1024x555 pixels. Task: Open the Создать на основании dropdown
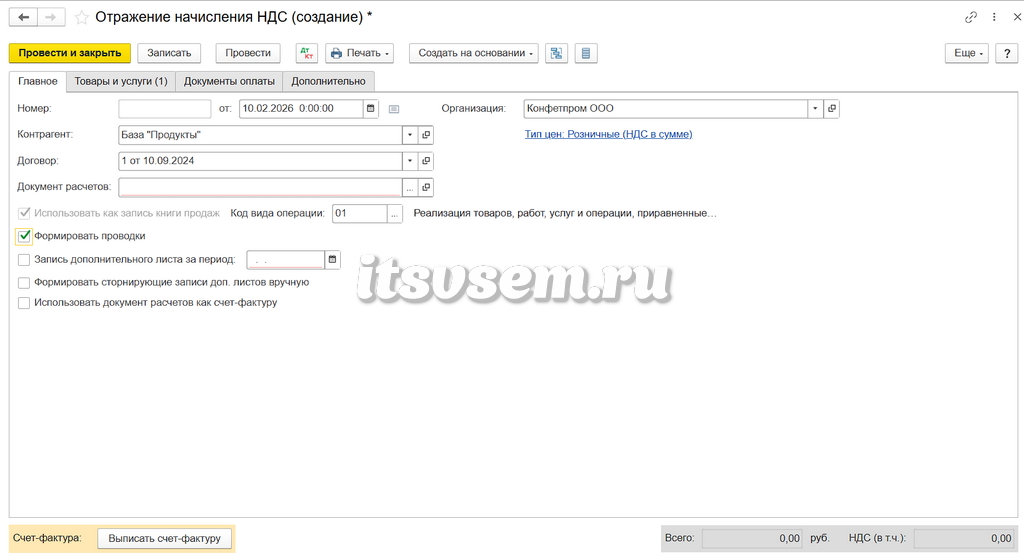point(473,53)
